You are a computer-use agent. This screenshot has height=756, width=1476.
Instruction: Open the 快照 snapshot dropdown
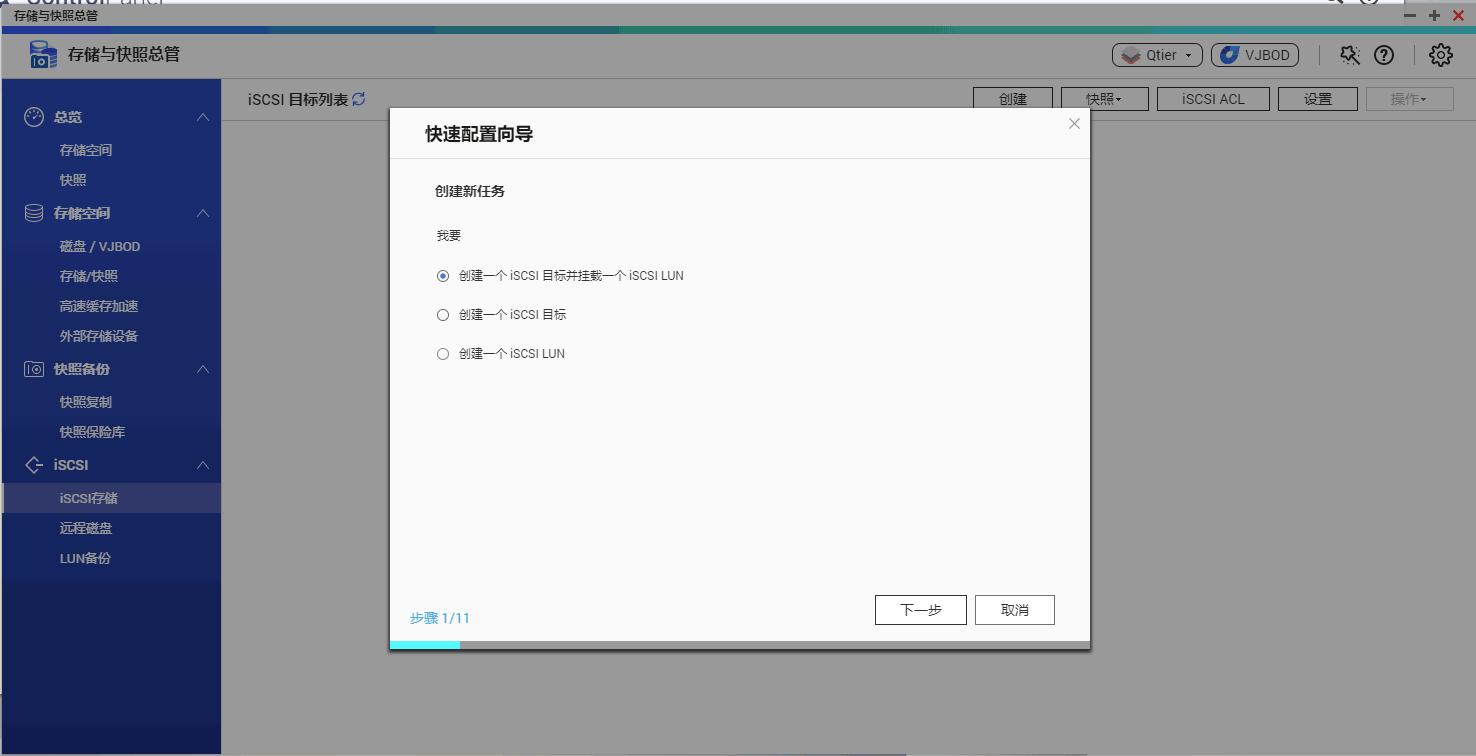point(1103,98)
